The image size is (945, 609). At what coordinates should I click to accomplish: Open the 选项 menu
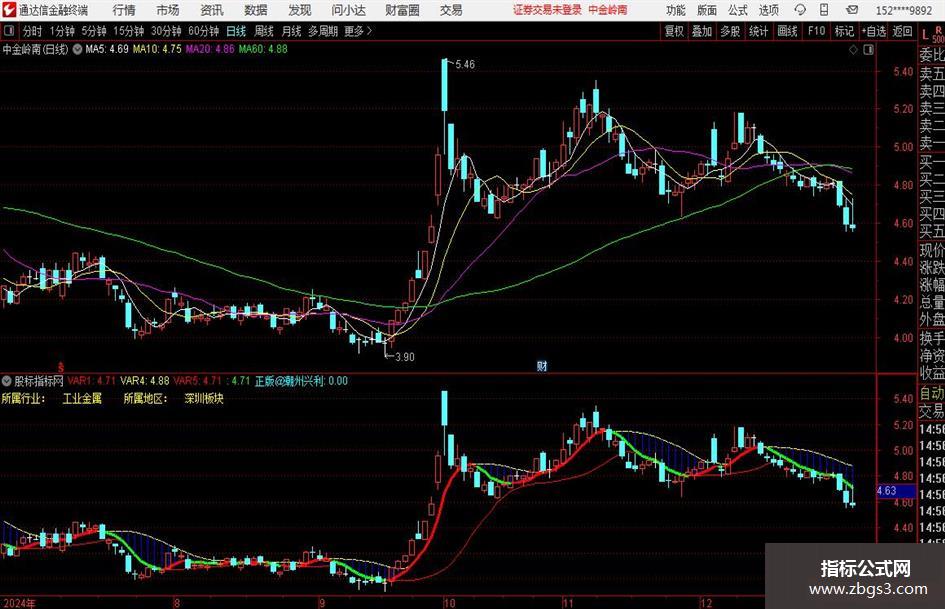(768, 10)
